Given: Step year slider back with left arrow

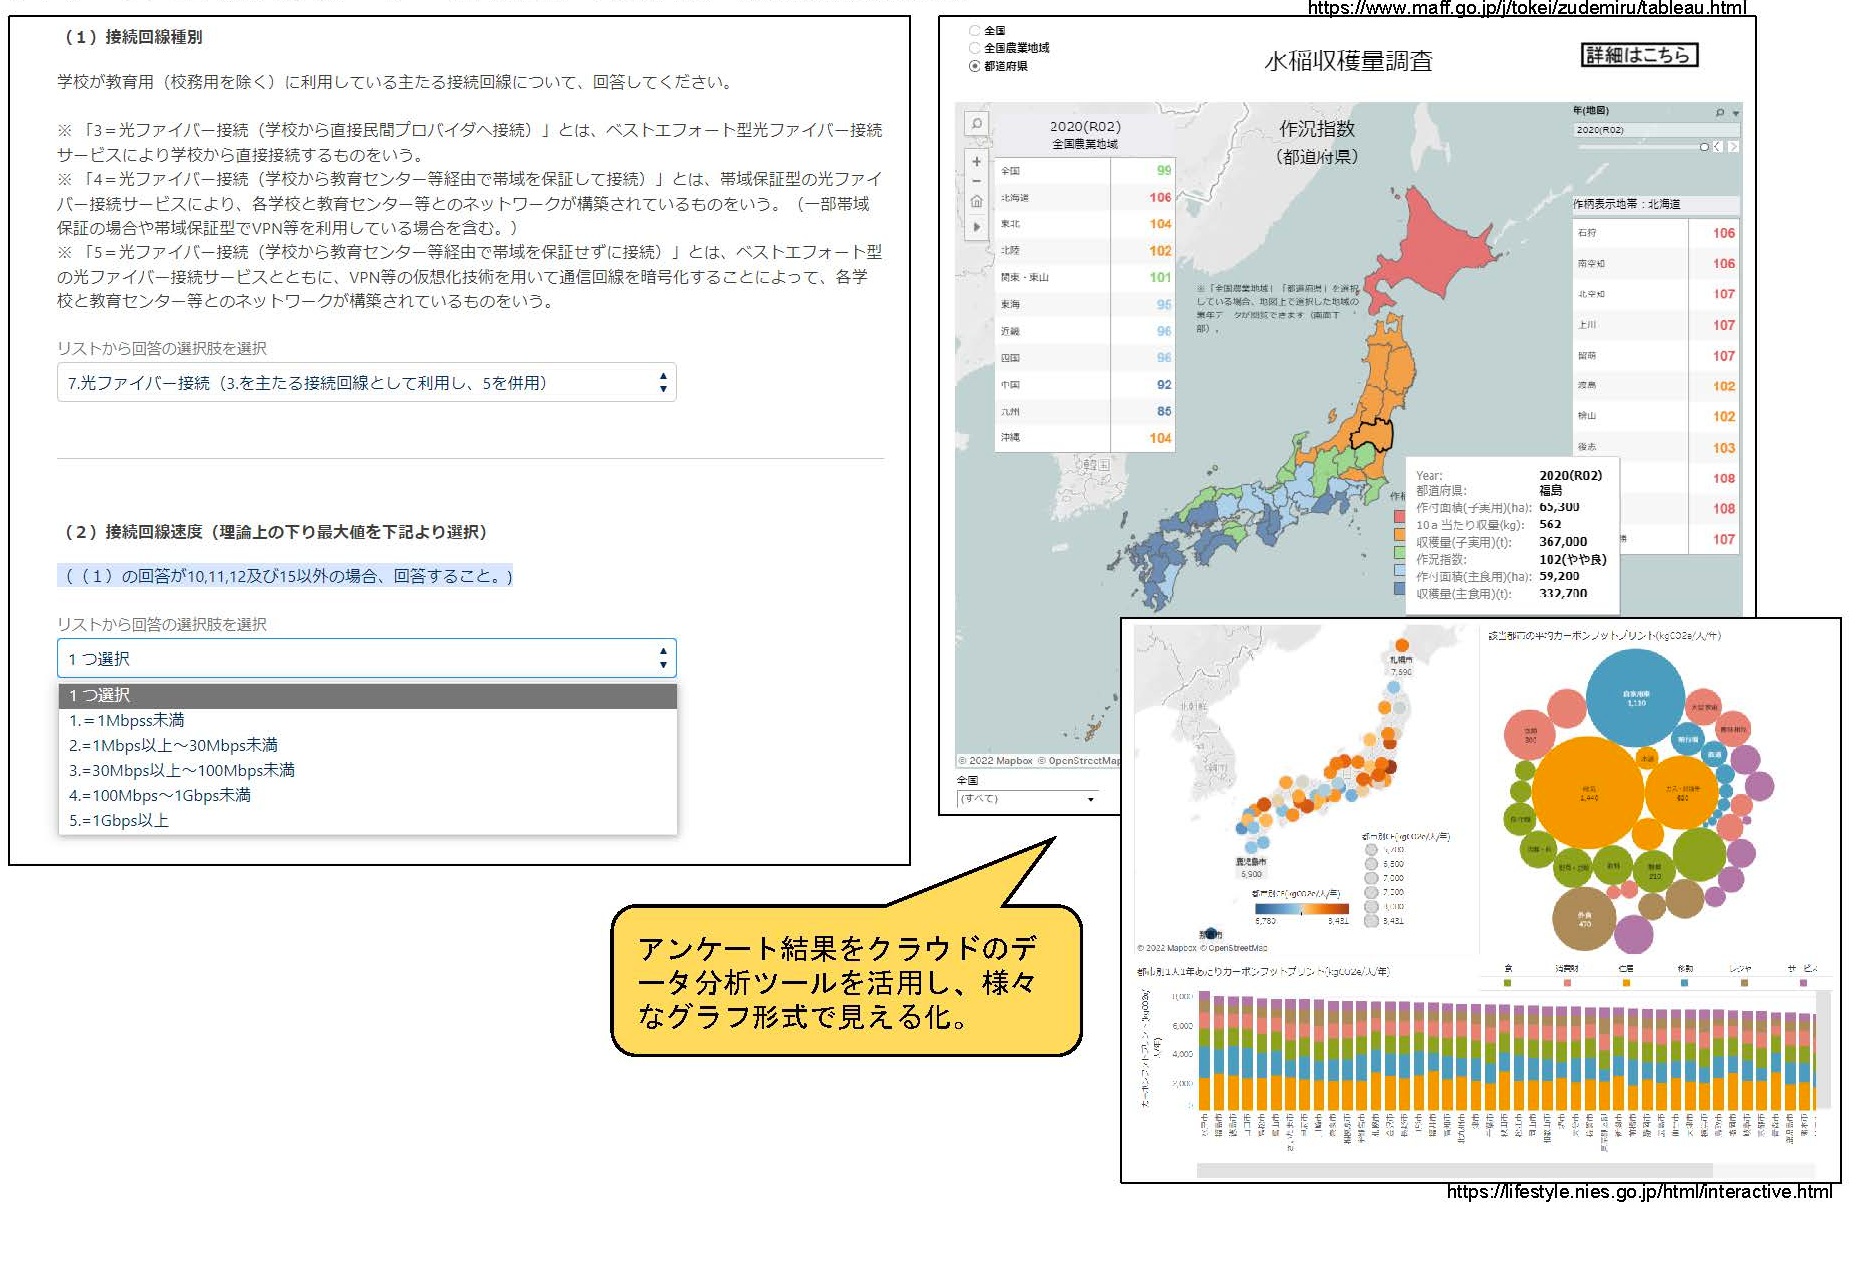Looking at the screenshot, I should coord(1719,147).
